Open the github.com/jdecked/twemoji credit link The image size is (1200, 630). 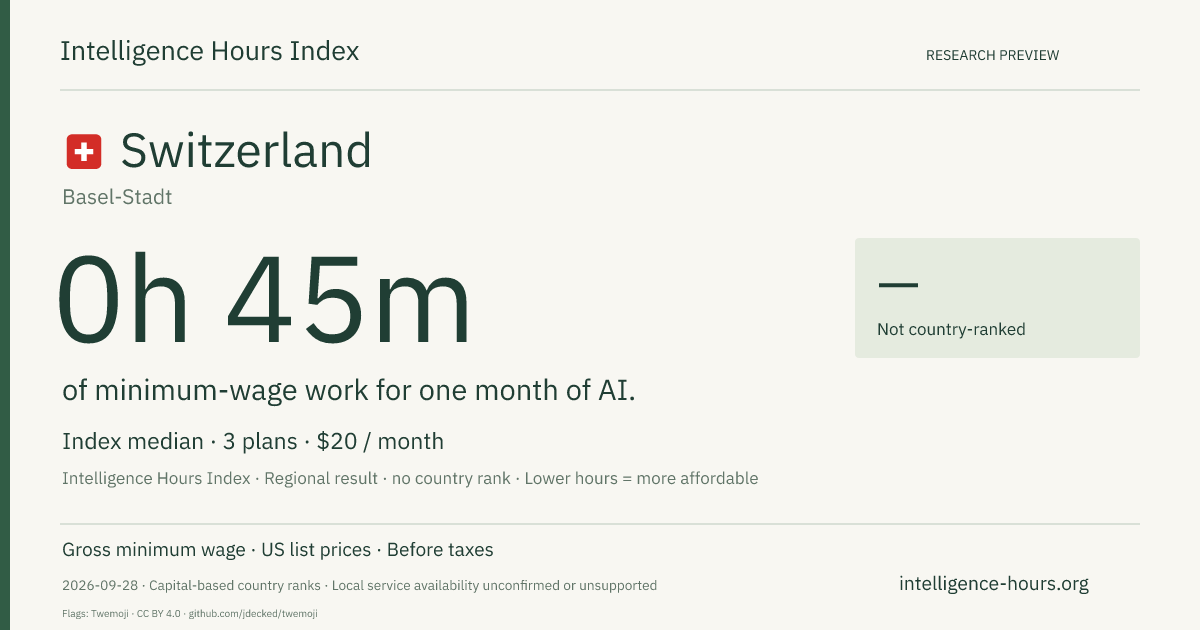tap(253, 613)
